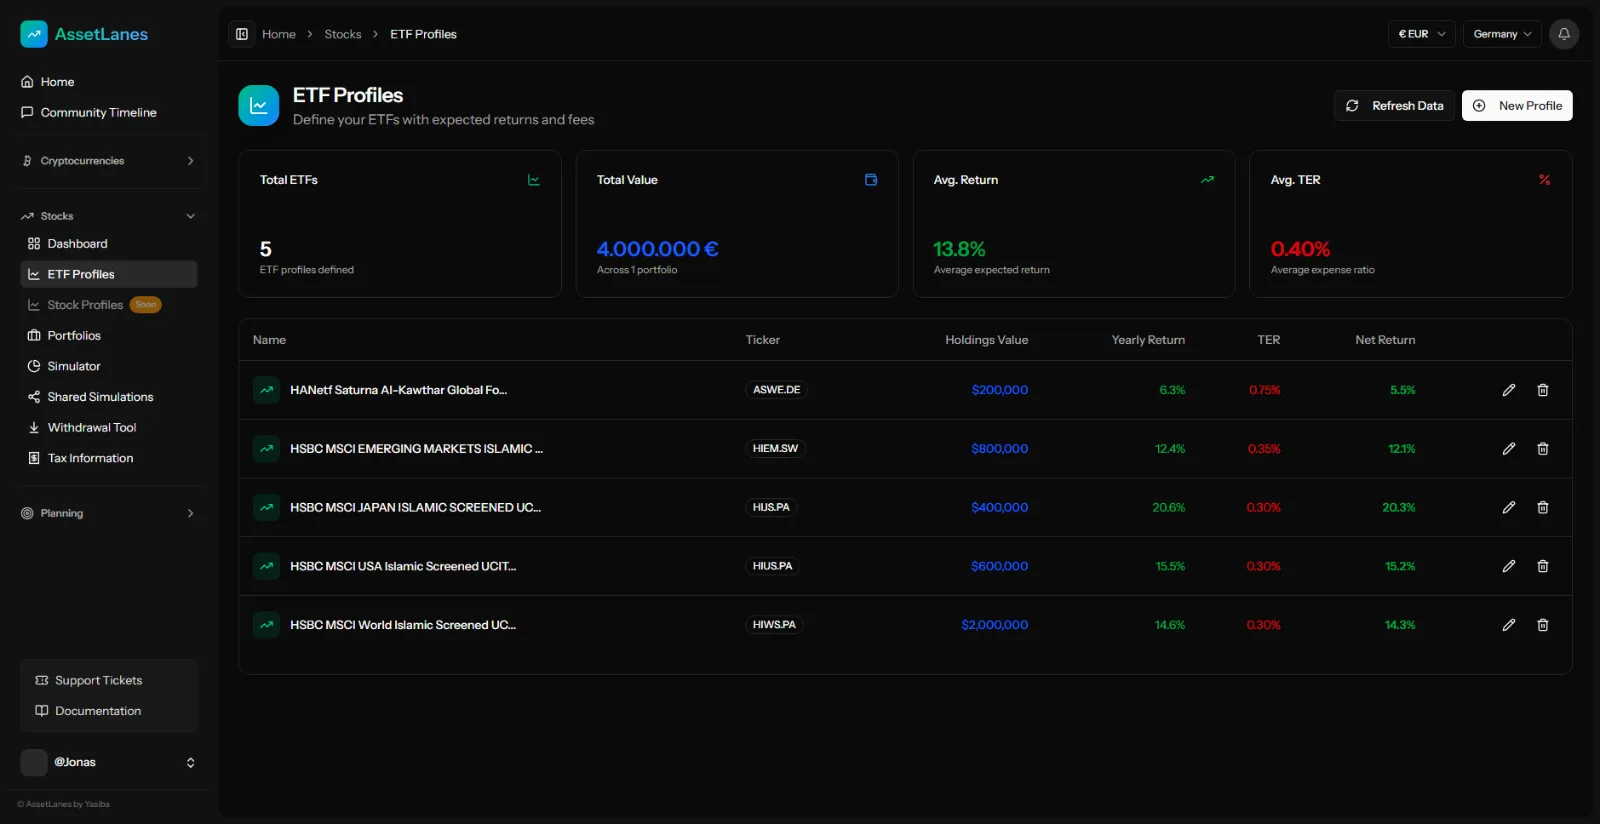Click the HIUS.PA ticker badge
This screenshot has width=1600, height=824.
772,566
